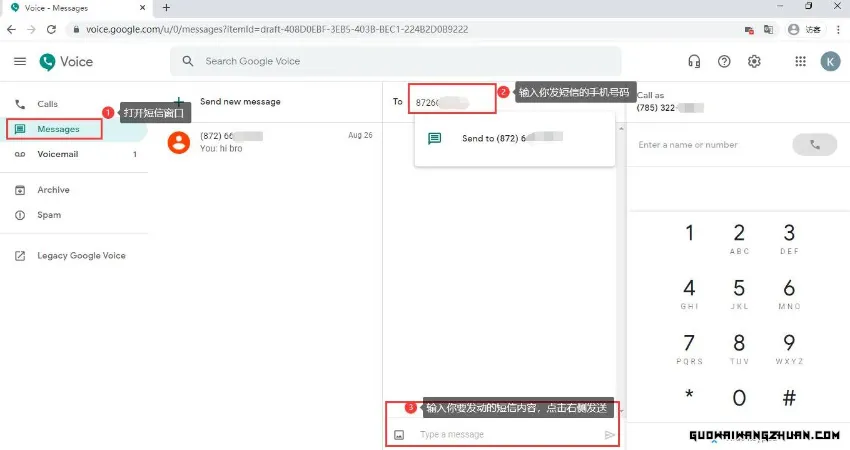Select the Voice - Messages browser tab
Image resolution: width=850 pixels, height=450 pixels.
tap(76, 8)
